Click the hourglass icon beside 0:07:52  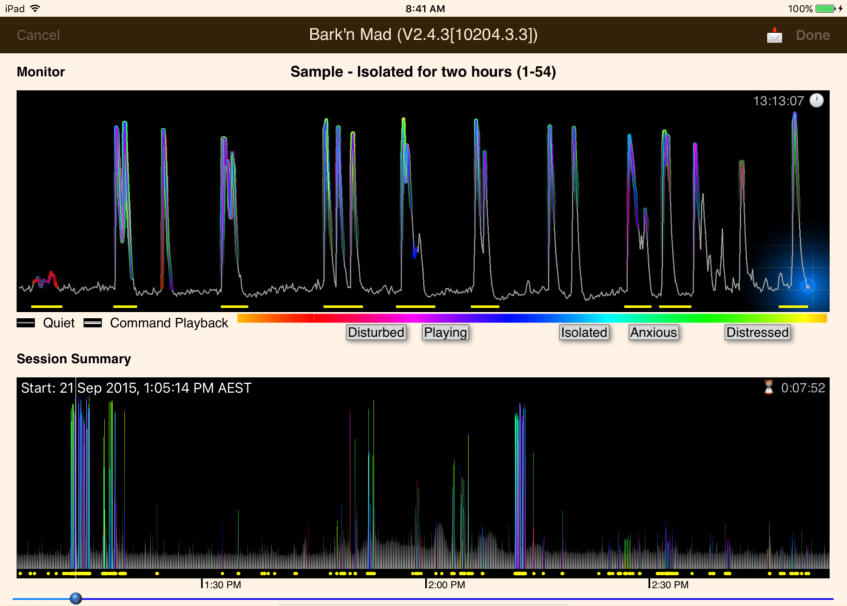[768, 388]
